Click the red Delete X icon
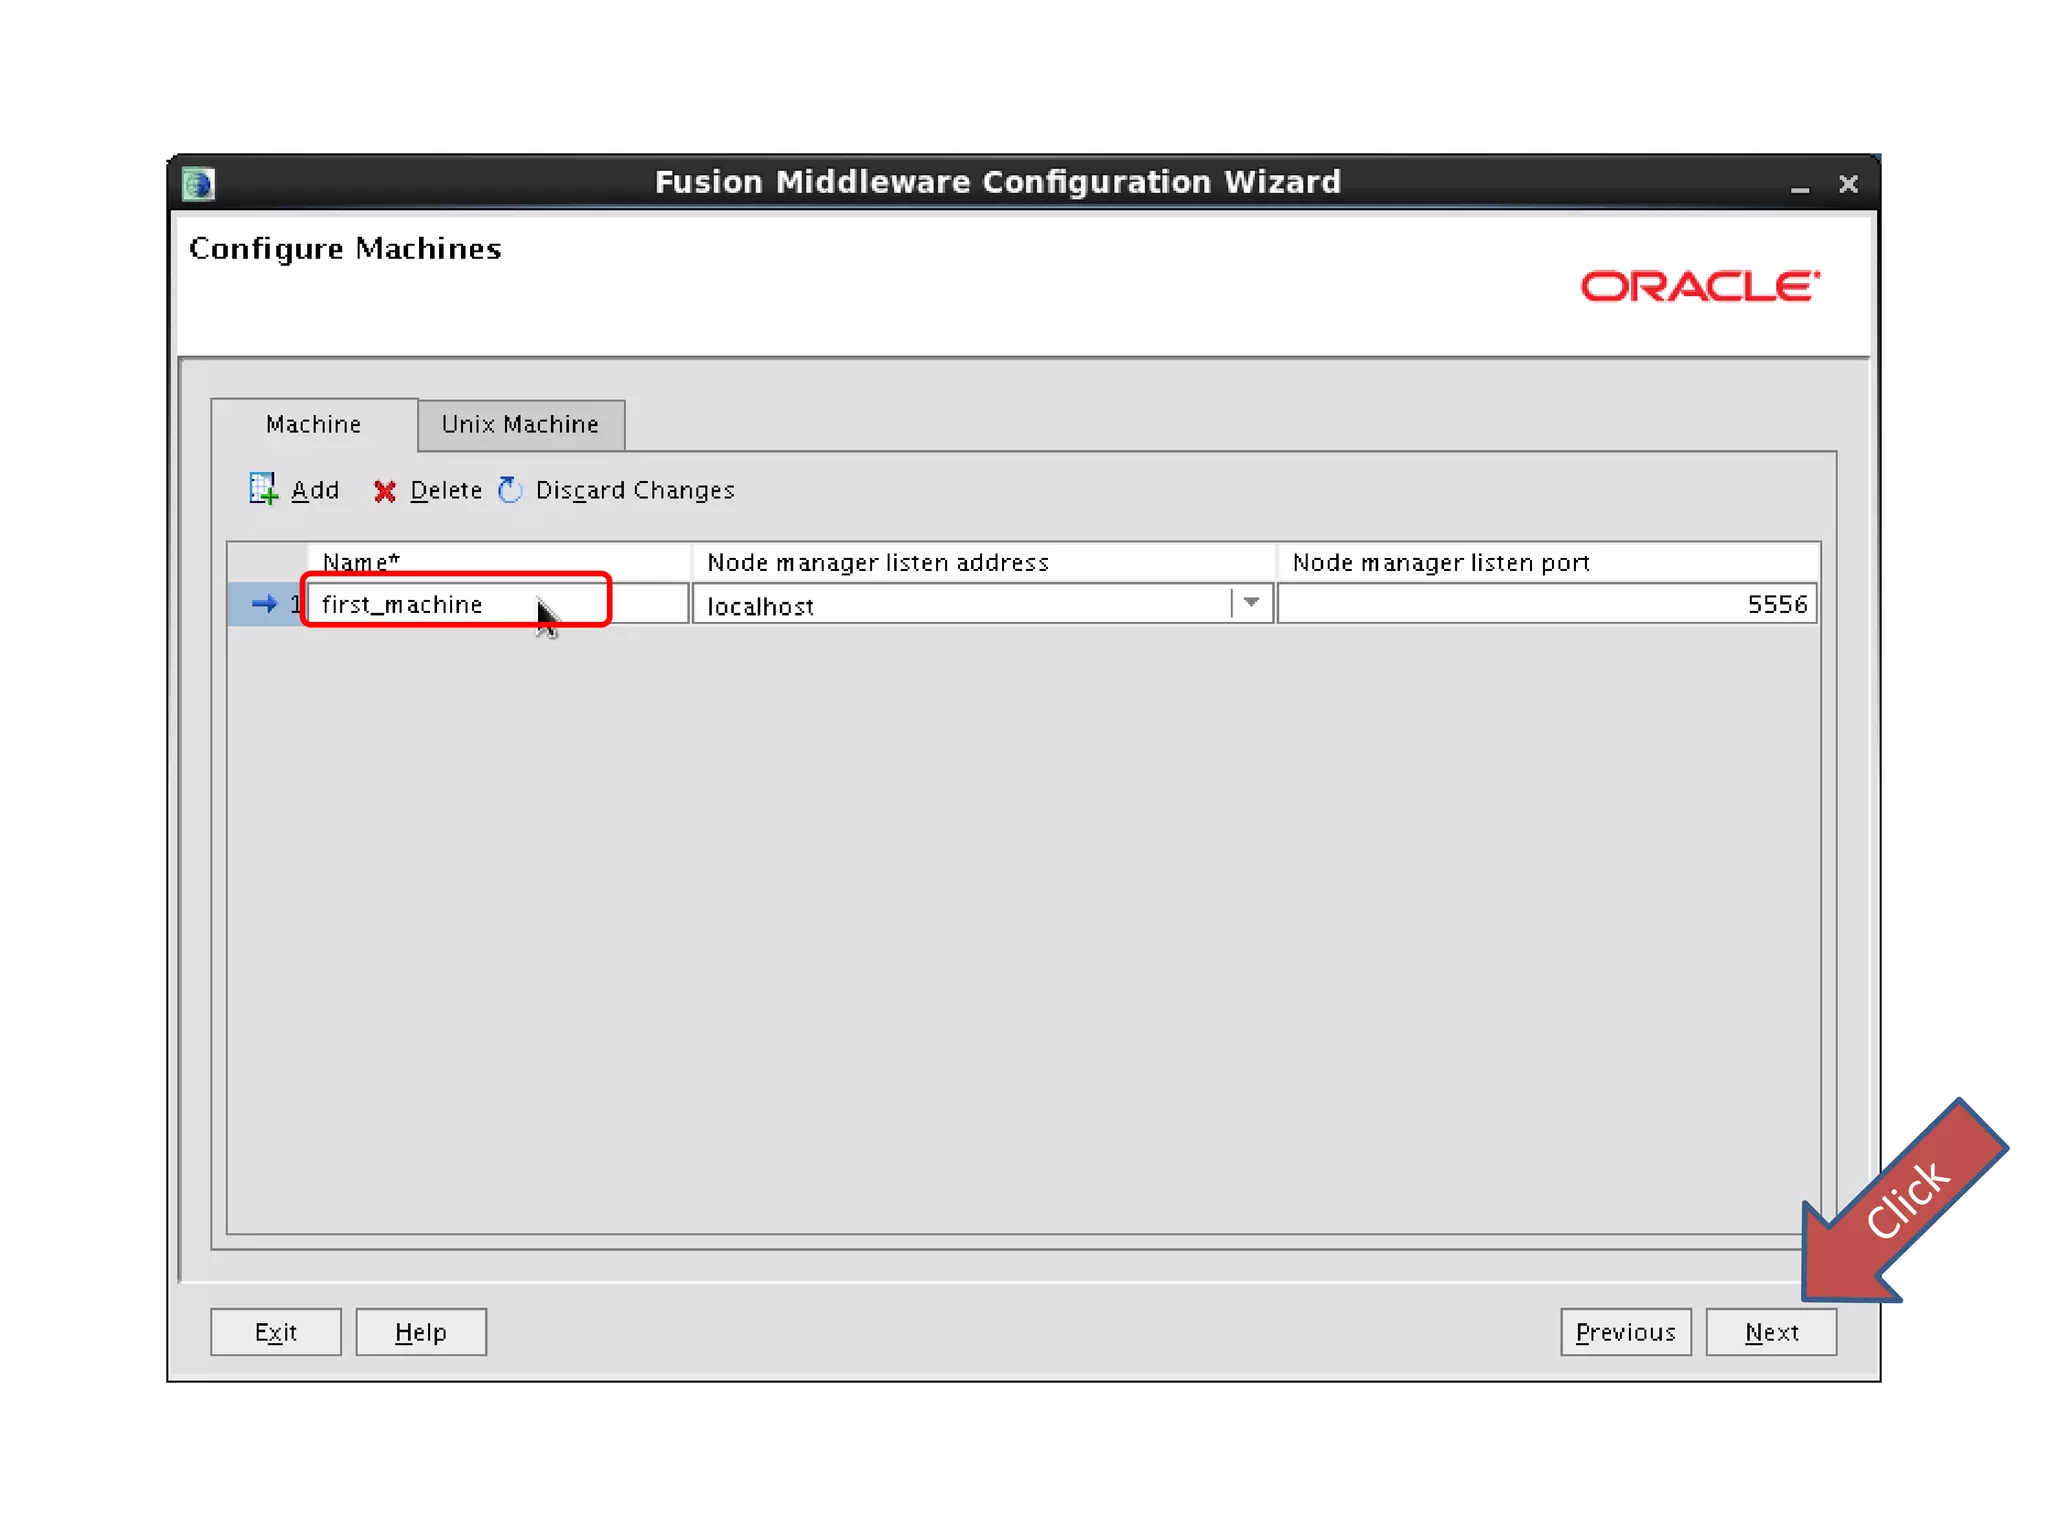 pyautogui.click(x=384, y=491)
